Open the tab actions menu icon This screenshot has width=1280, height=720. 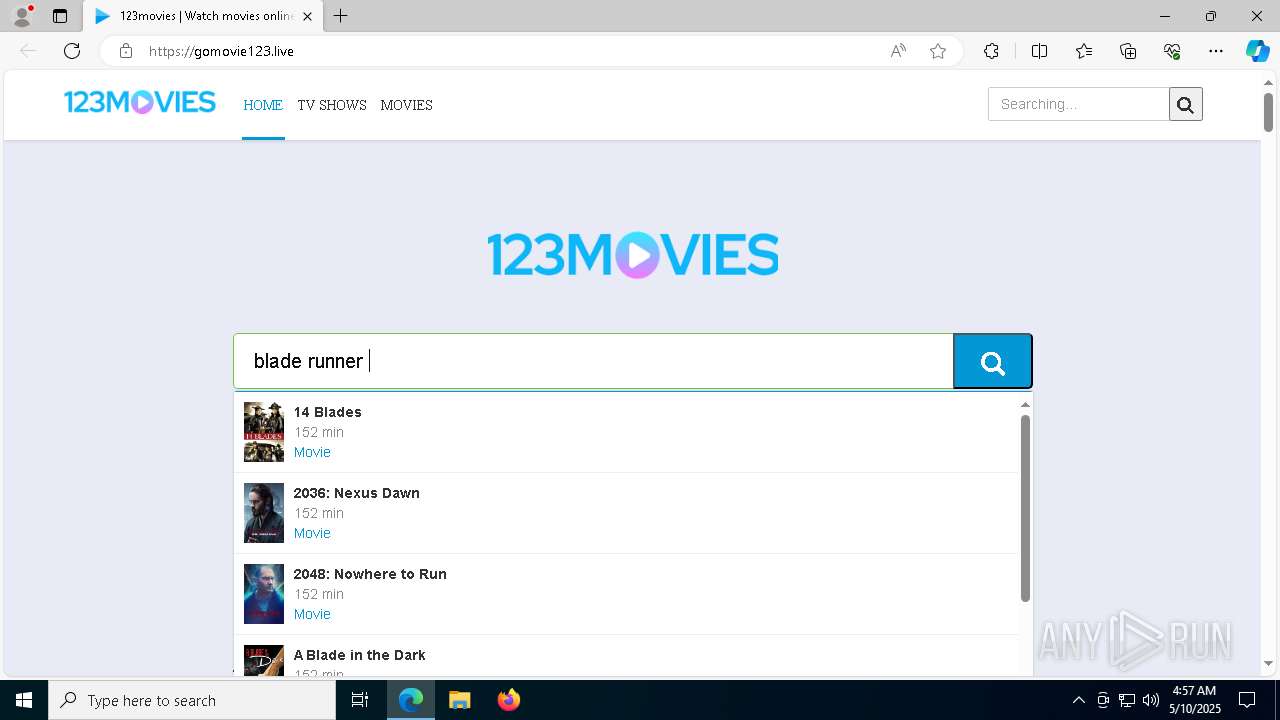click(x=60, y=16)
